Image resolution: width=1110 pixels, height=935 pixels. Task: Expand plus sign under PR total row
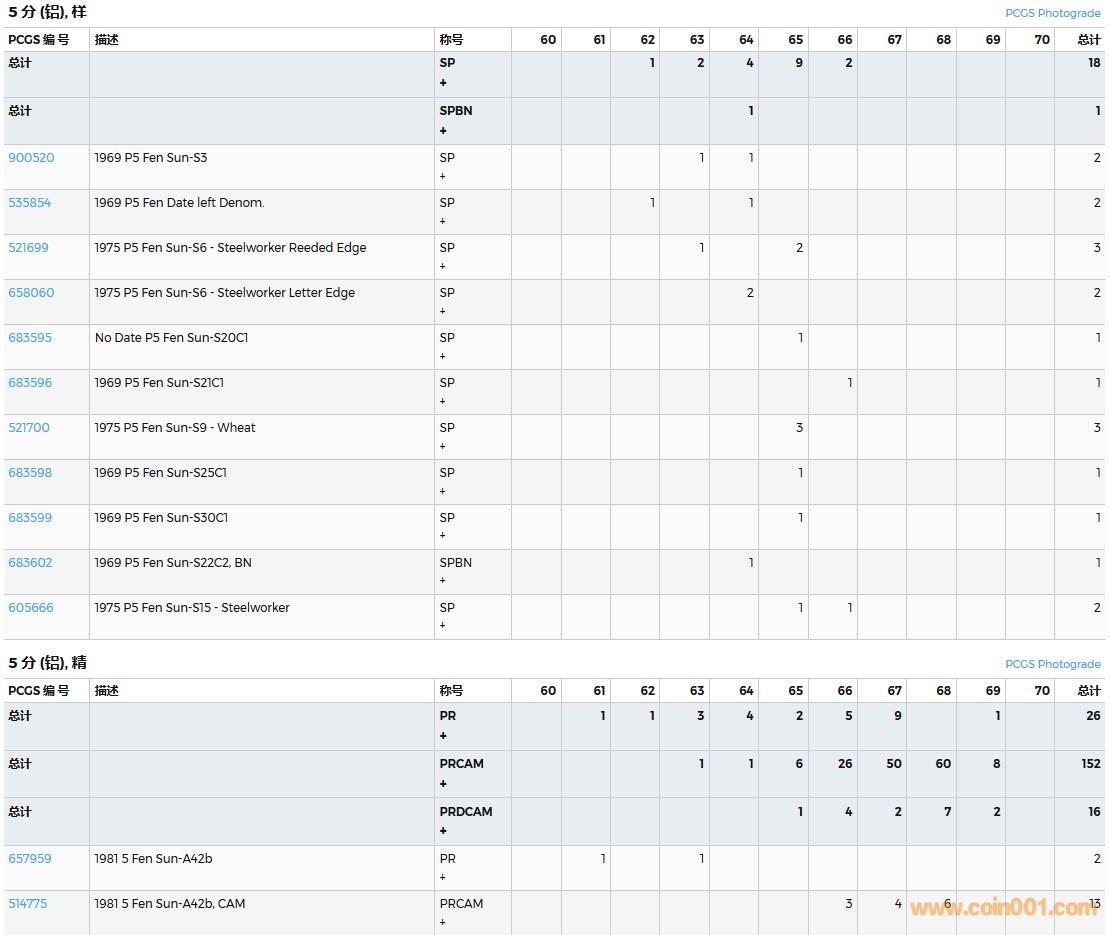[443, 736]
